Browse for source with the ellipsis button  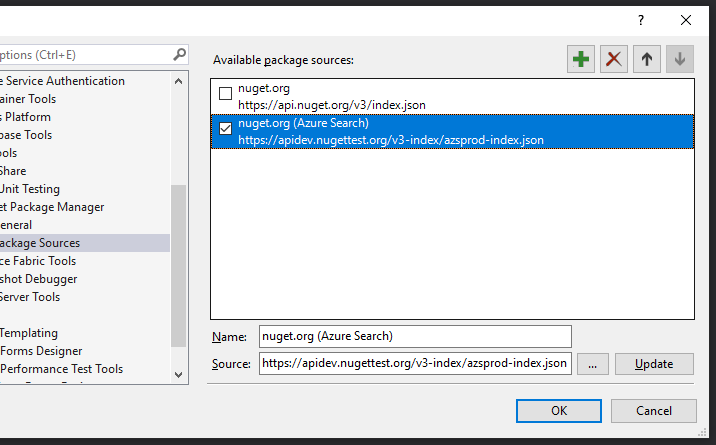tap(593, 364)
